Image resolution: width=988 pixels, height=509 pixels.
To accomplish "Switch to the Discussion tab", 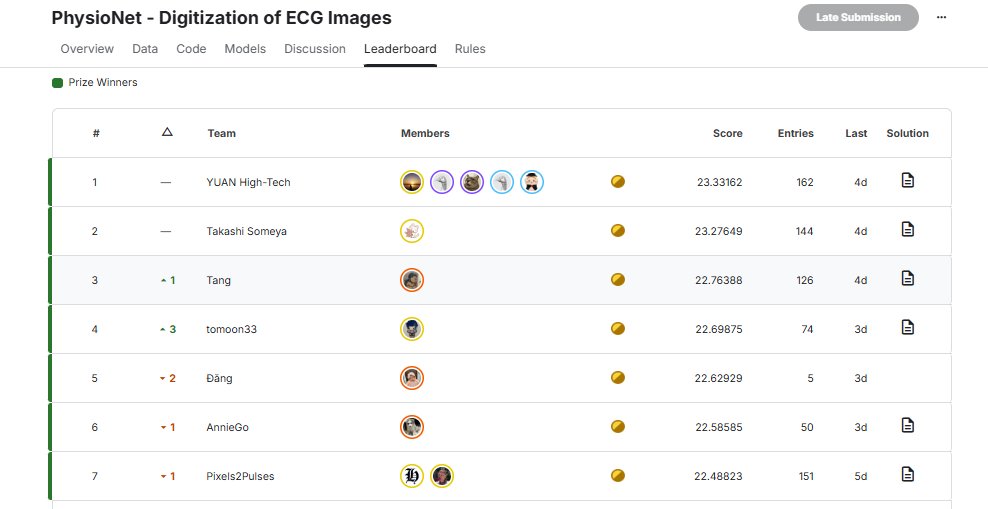I will click(315, 49).
